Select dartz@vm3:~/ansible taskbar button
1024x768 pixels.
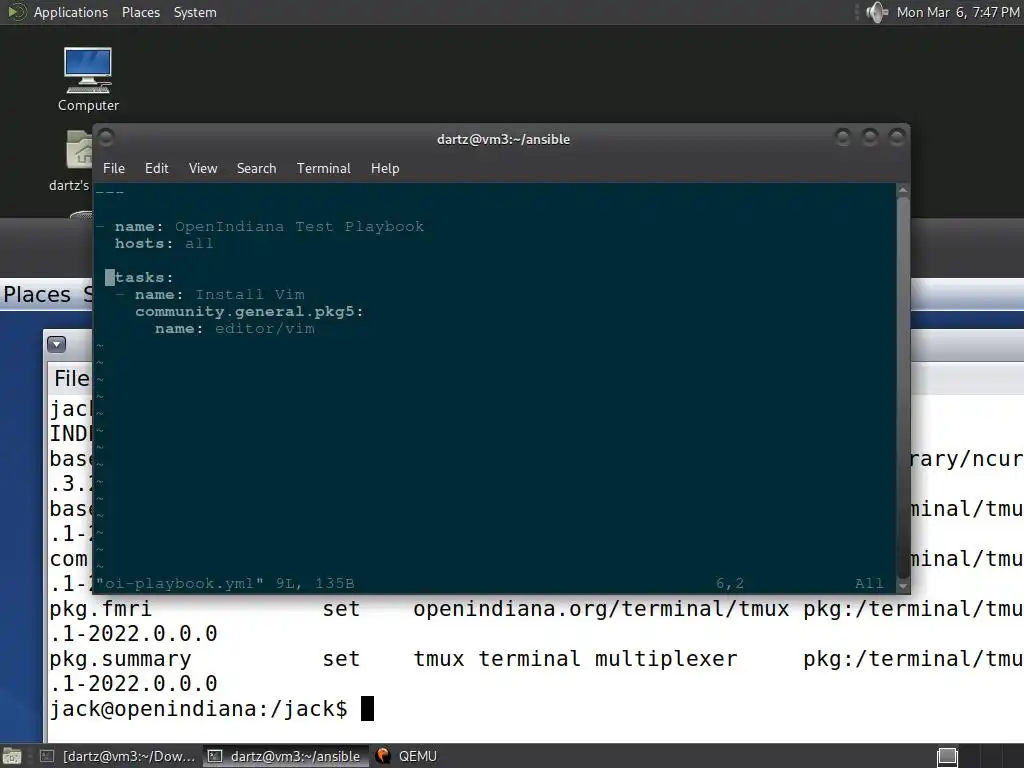coord(285,756)
